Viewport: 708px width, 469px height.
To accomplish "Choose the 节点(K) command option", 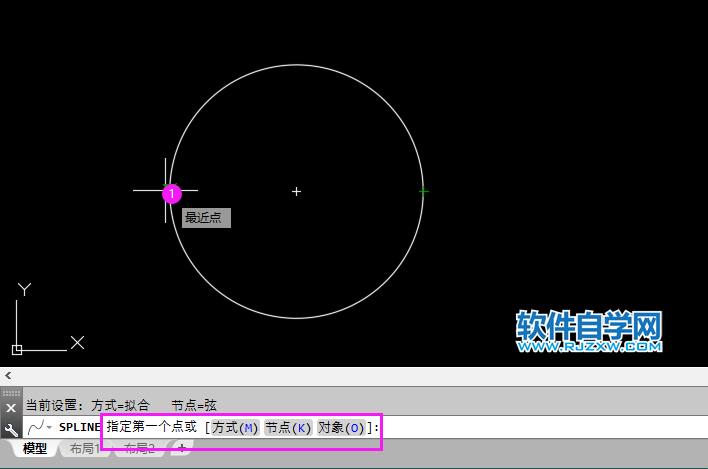I will [x=288, y=427].
